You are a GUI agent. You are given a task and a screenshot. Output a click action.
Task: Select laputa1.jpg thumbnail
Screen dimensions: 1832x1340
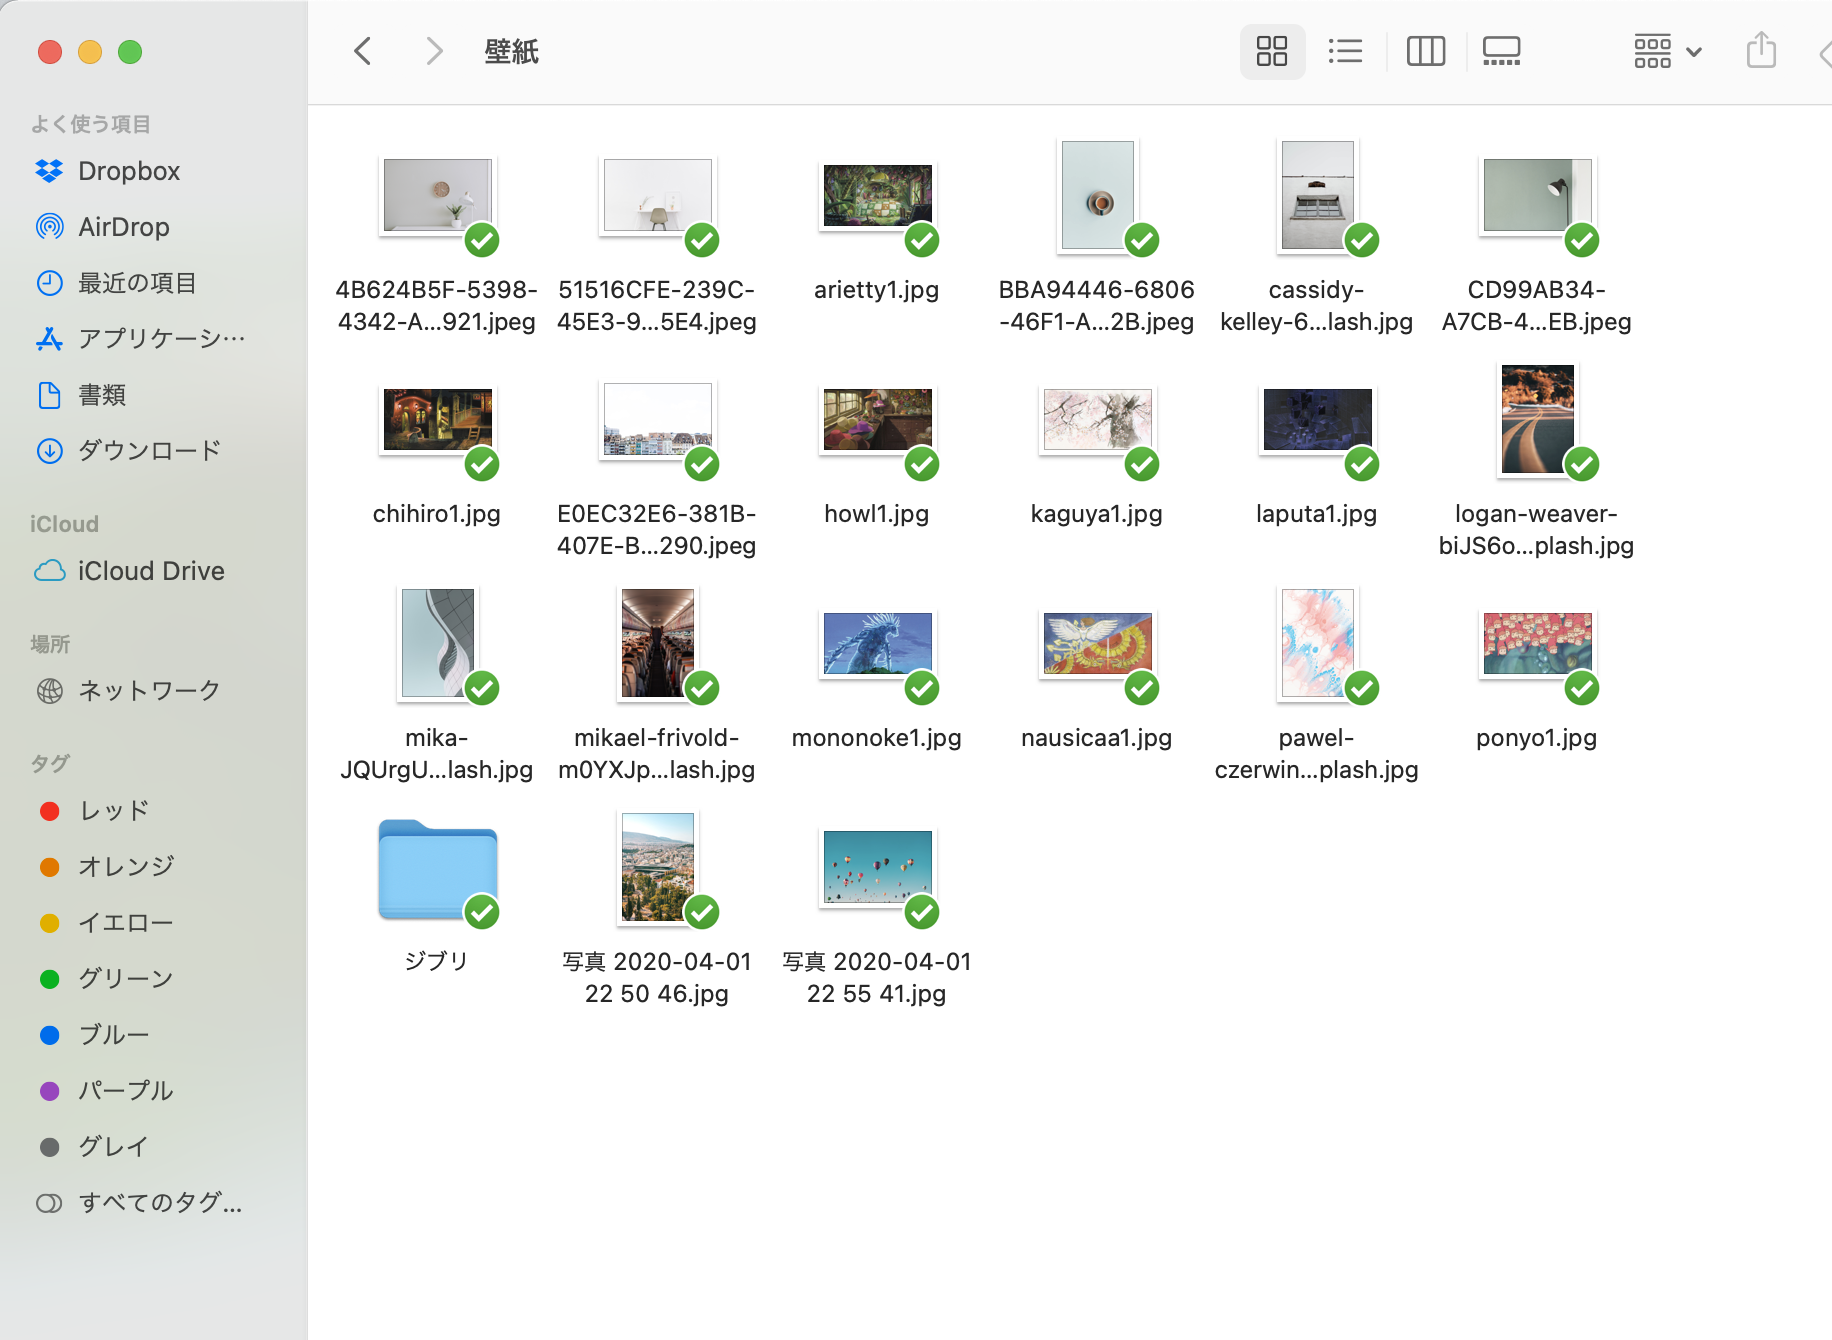[x=1317, y=419]
